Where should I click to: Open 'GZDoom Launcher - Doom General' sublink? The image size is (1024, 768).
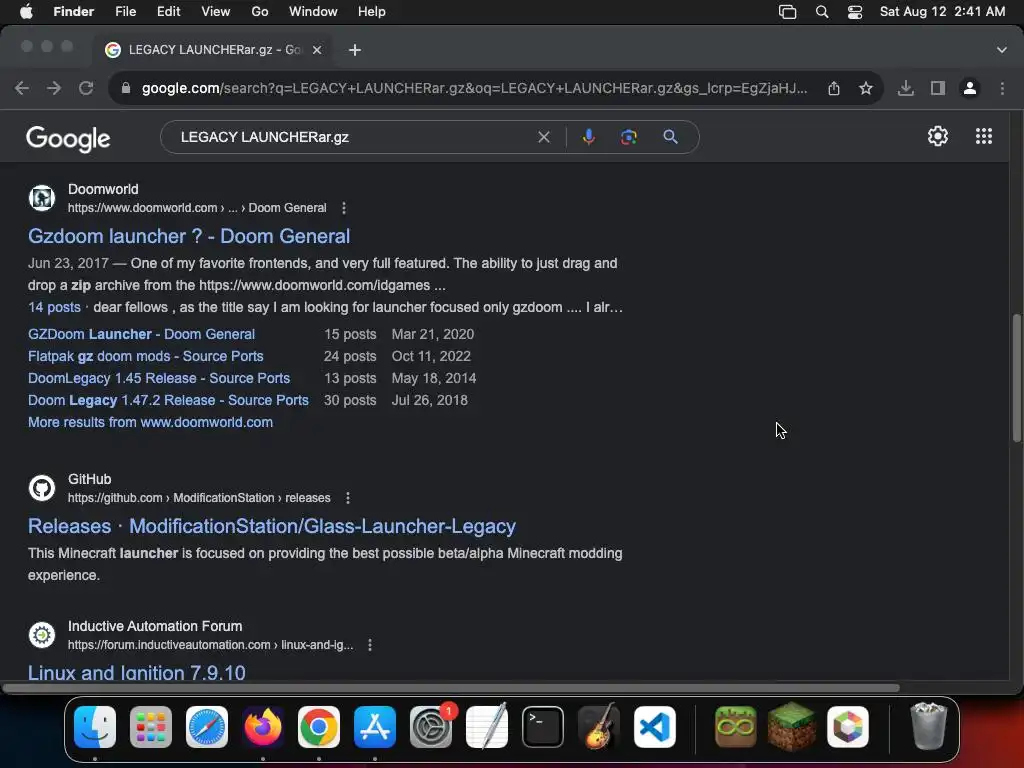(141, 334)
